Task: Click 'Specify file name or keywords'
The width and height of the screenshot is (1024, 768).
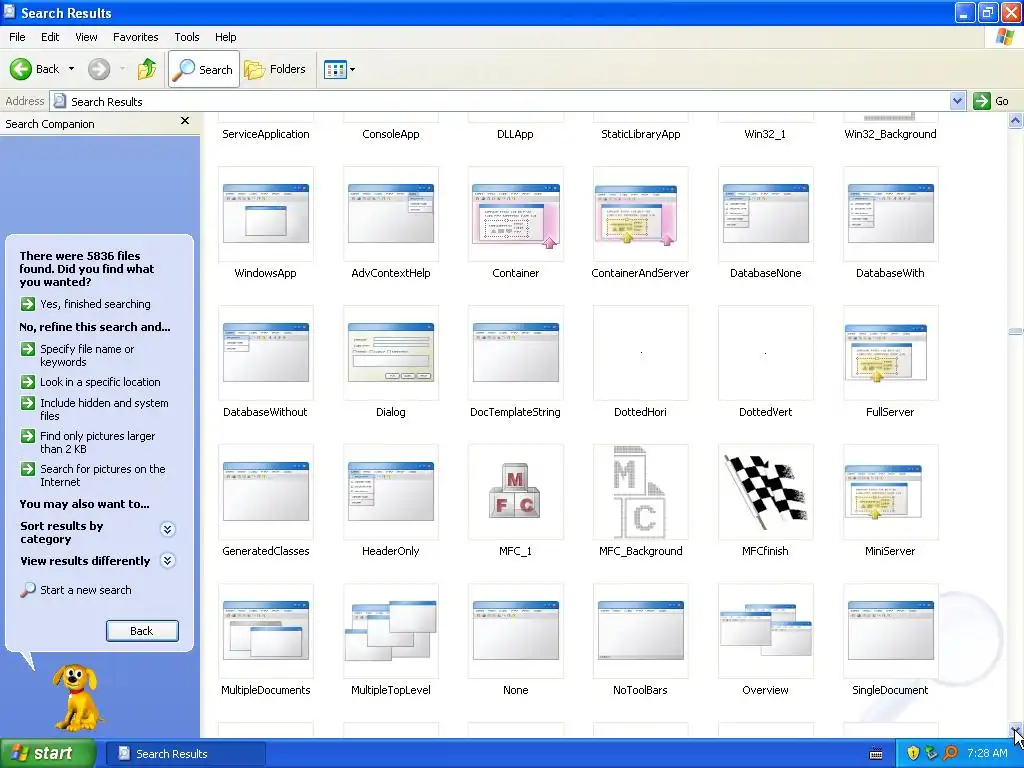Action: (x=77, y=355)
